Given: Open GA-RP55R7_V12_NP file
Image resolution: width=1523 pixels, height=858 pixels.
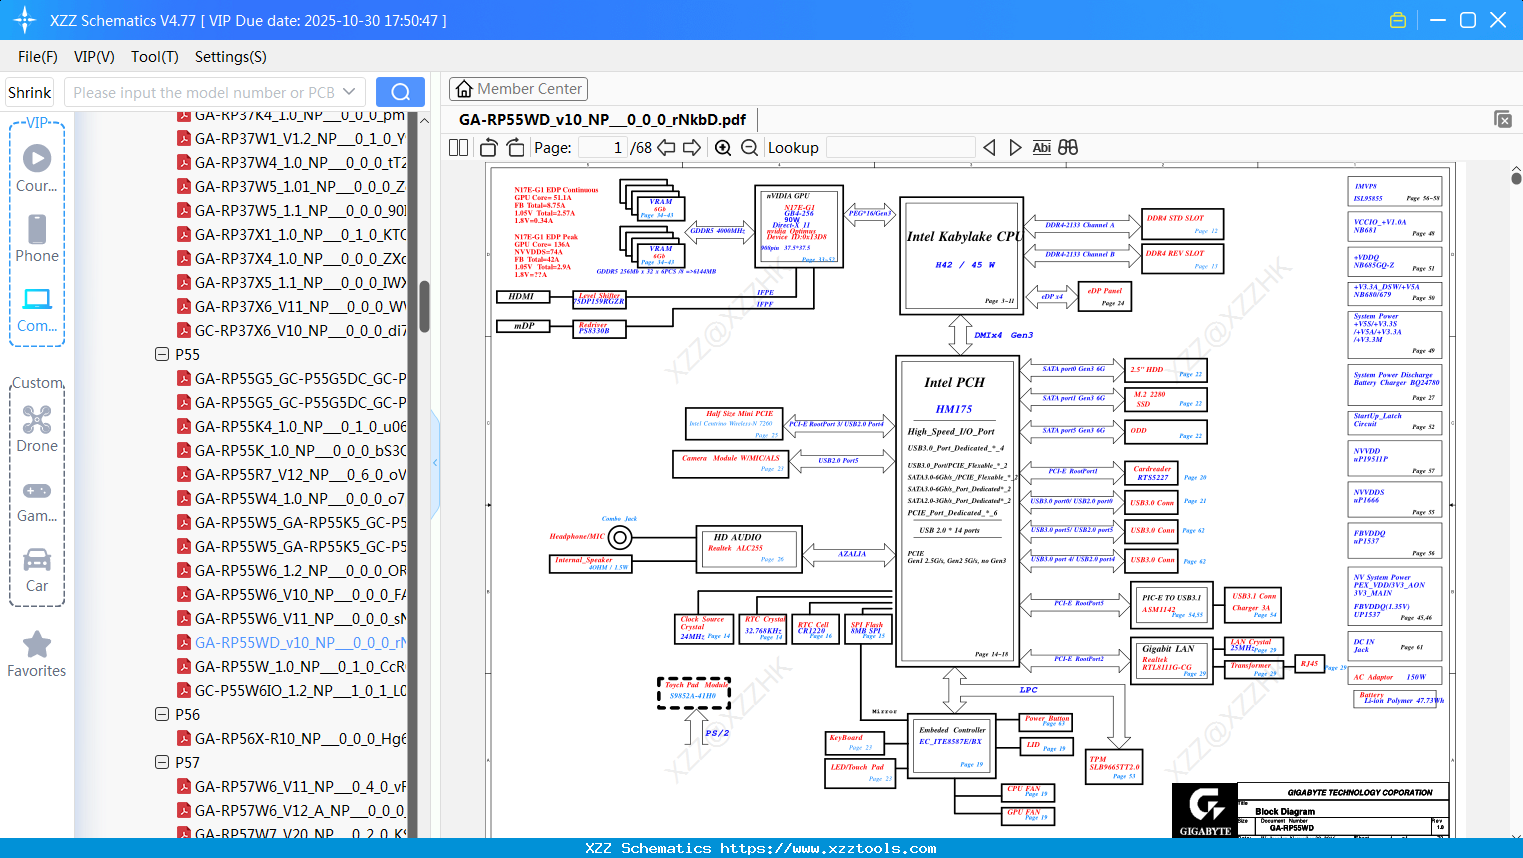Looking at the screenshot, I should [x=300, y=474].
